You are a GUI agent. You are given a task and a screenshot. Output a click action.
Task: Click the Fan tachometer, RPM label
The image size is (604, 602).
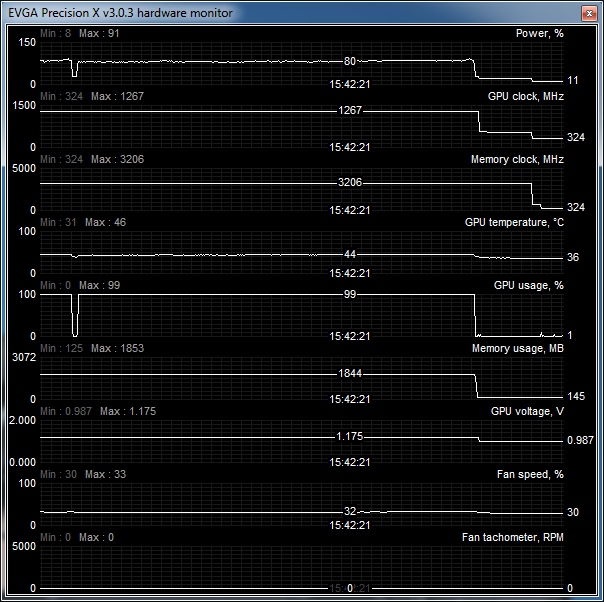click(x=513, y=537)
